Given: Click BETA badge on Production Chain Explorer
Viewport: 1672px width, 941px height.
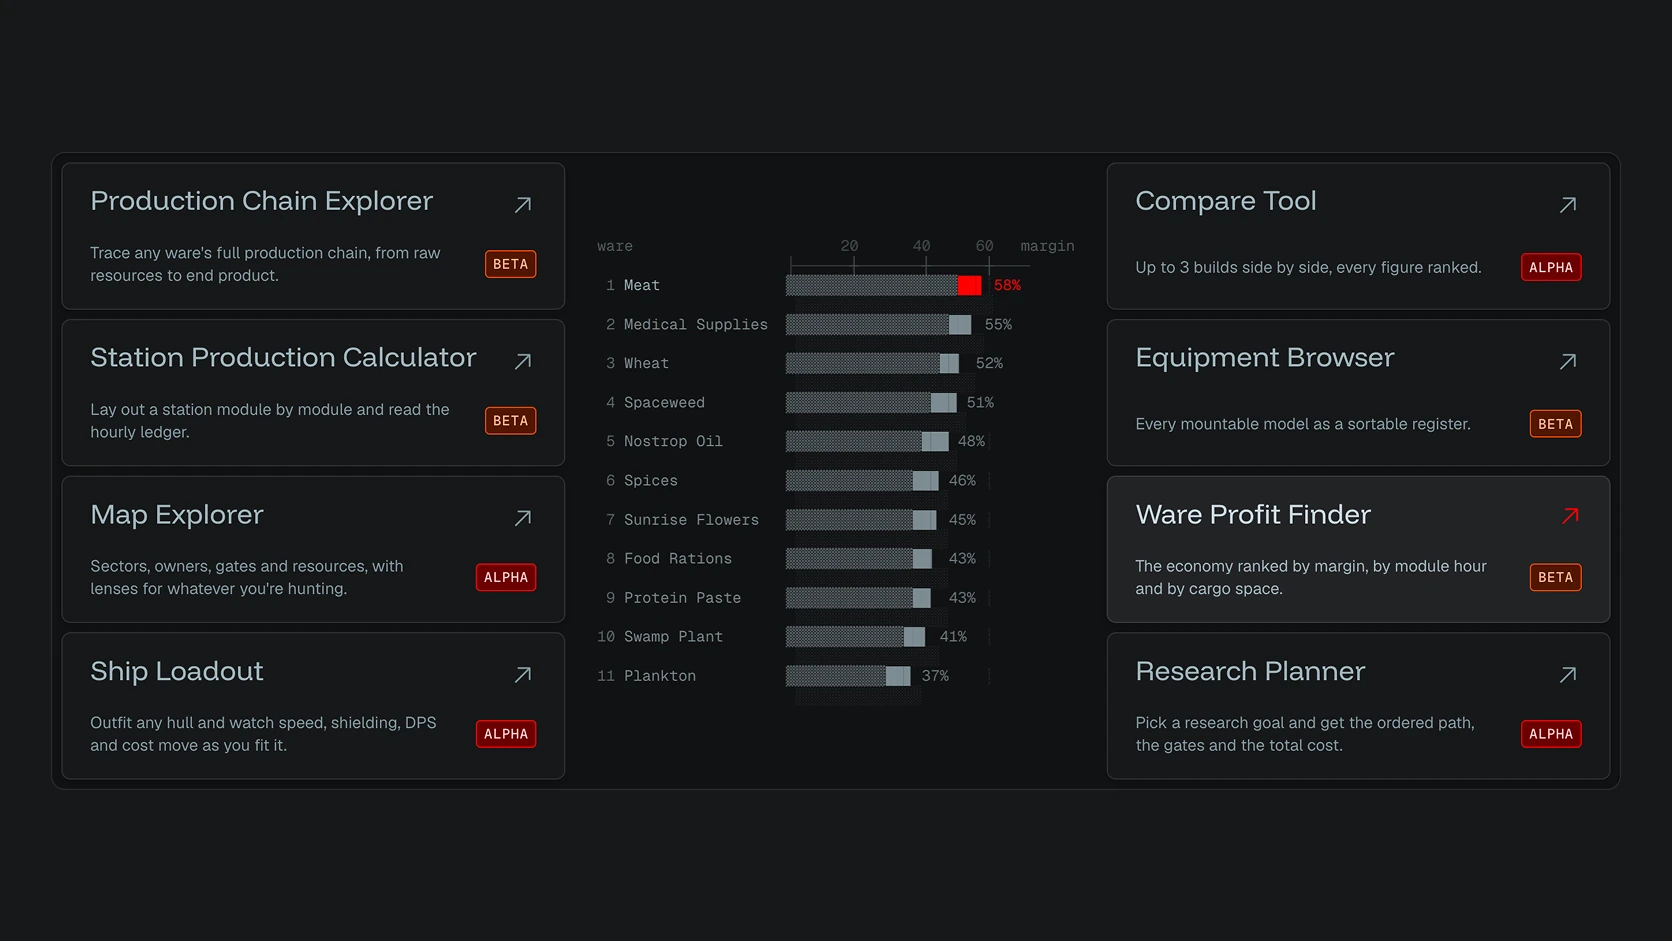Looking at the screenshot, I should 511,264.
